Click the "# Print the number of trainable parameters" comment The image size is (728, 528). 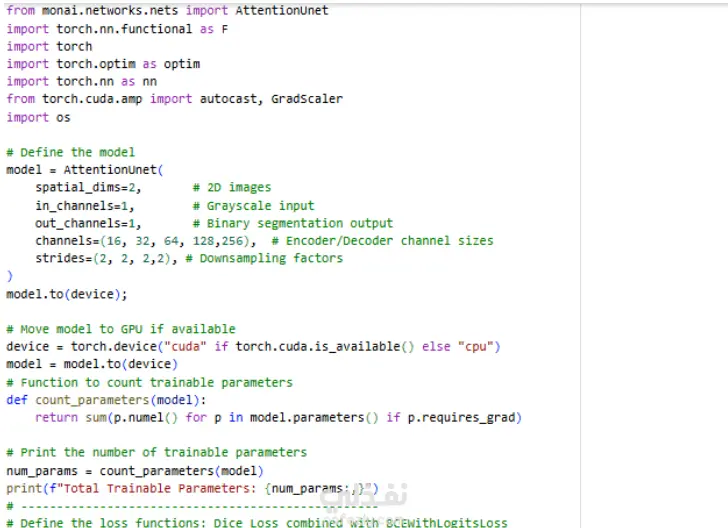coord(157,453)
